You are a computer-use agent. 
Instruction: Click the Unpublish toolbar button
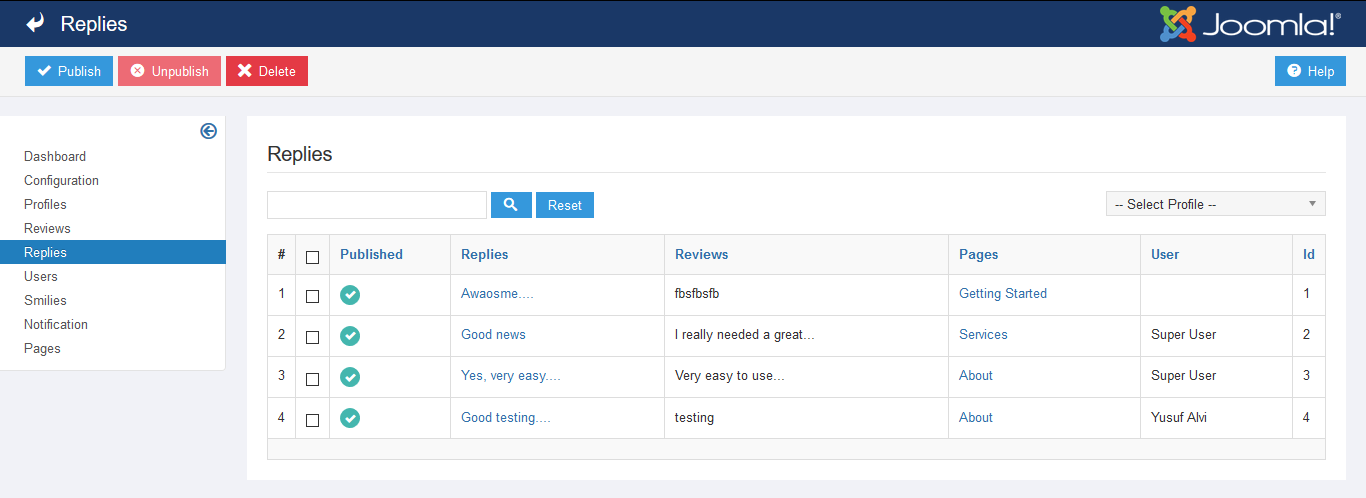[169, 71]
